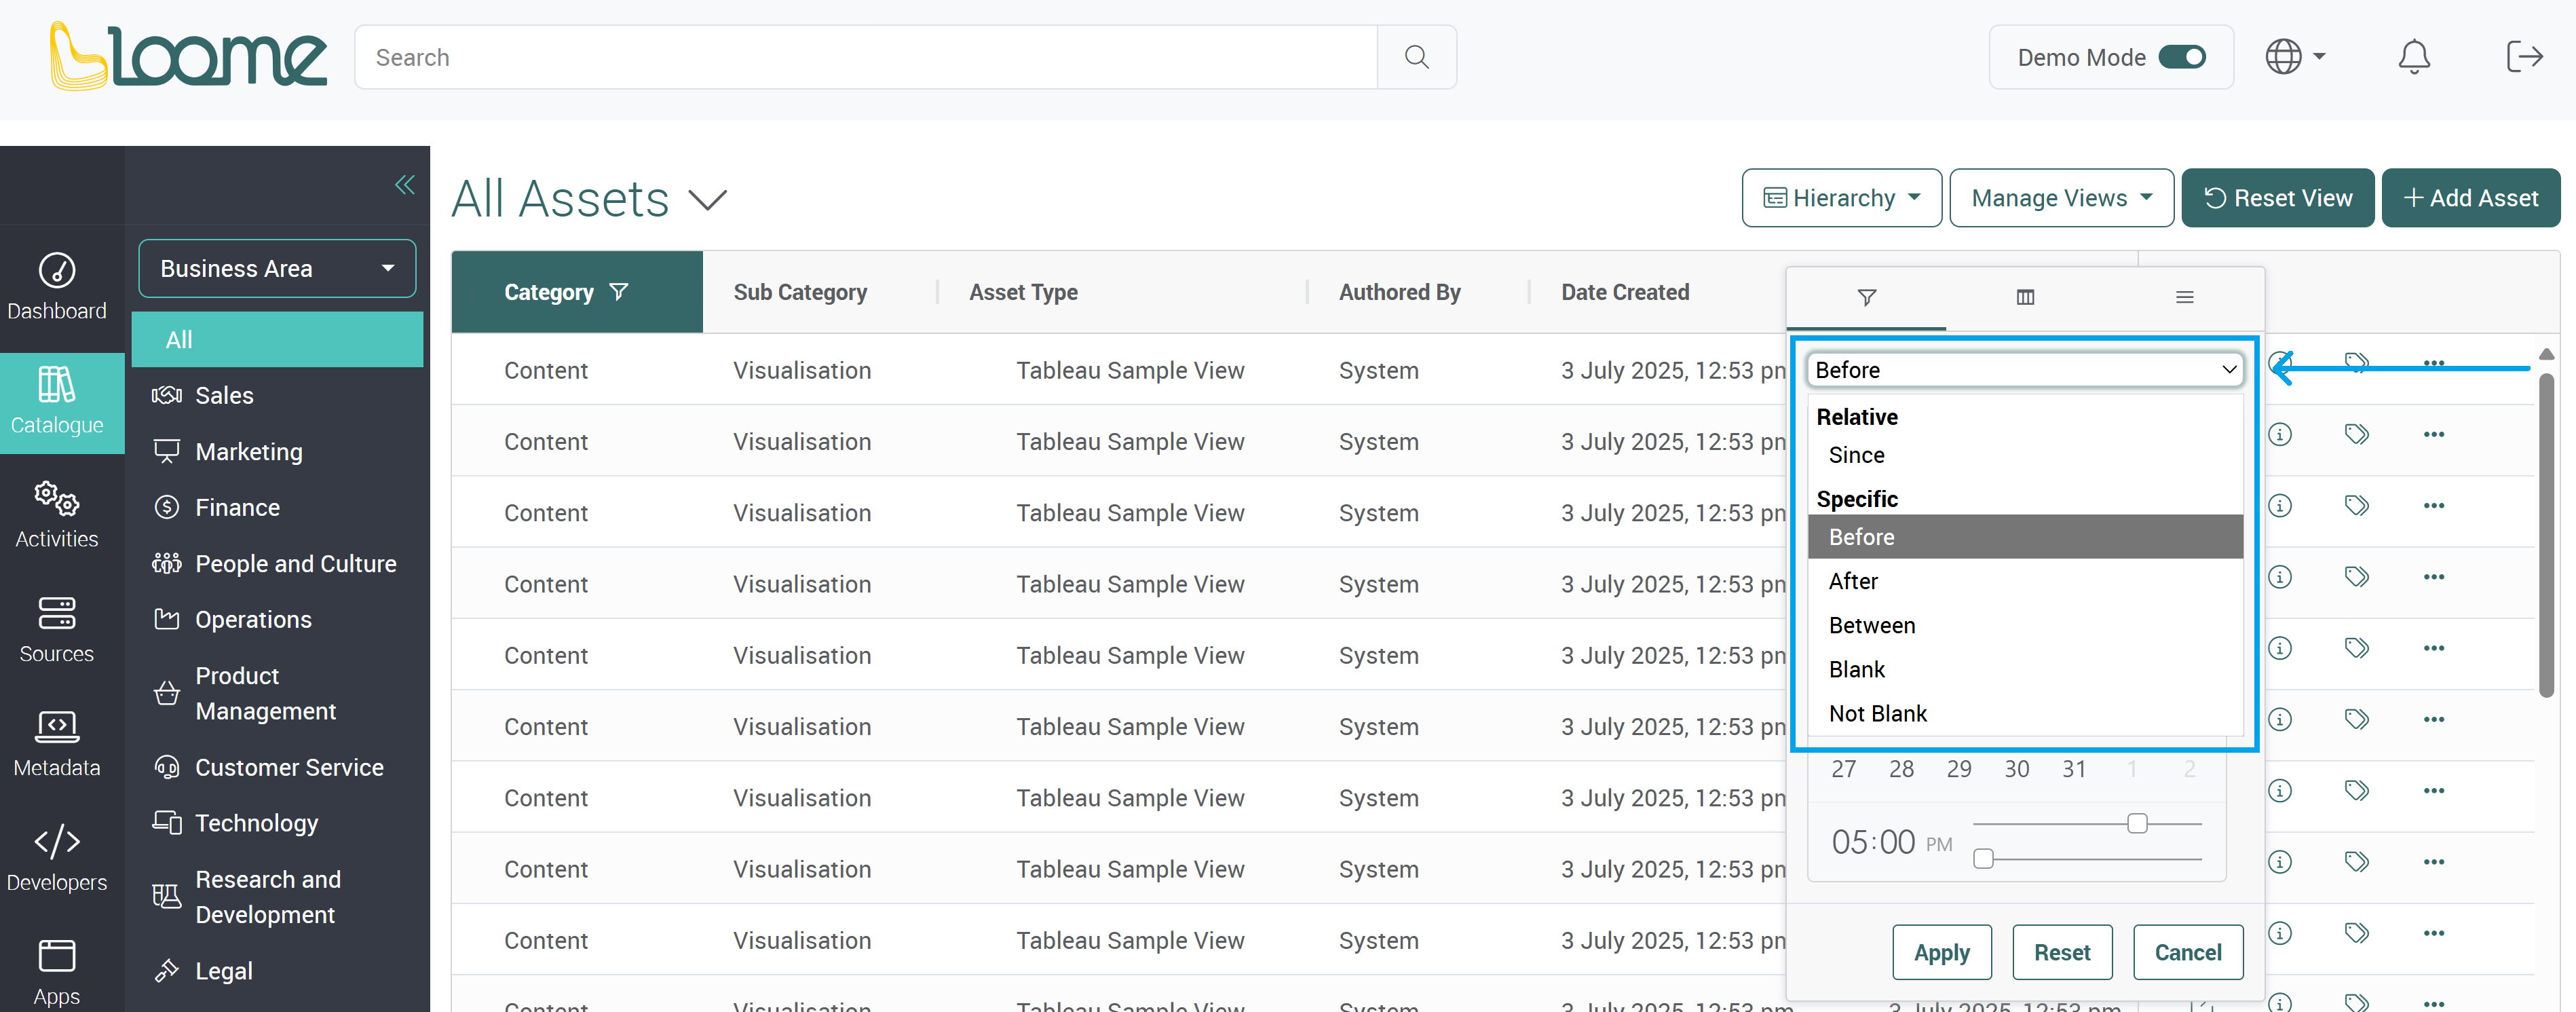This screenshot has height=1012, width=2576.
Task: Open the Manage Views dropdown
Action: click(2061, 198)
